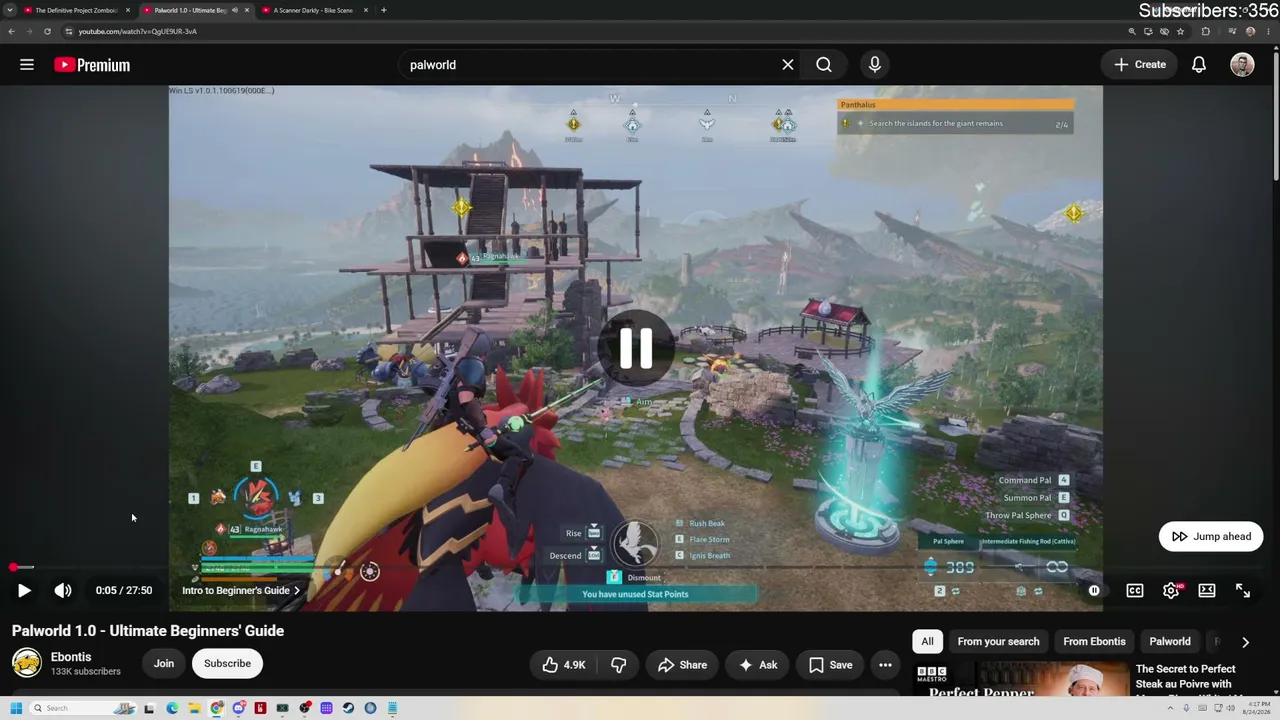Viewport: 1280px width, 720px height.
Task: Close The Definitive Project Zomboid tab
Action: click(x=128, y=10)
